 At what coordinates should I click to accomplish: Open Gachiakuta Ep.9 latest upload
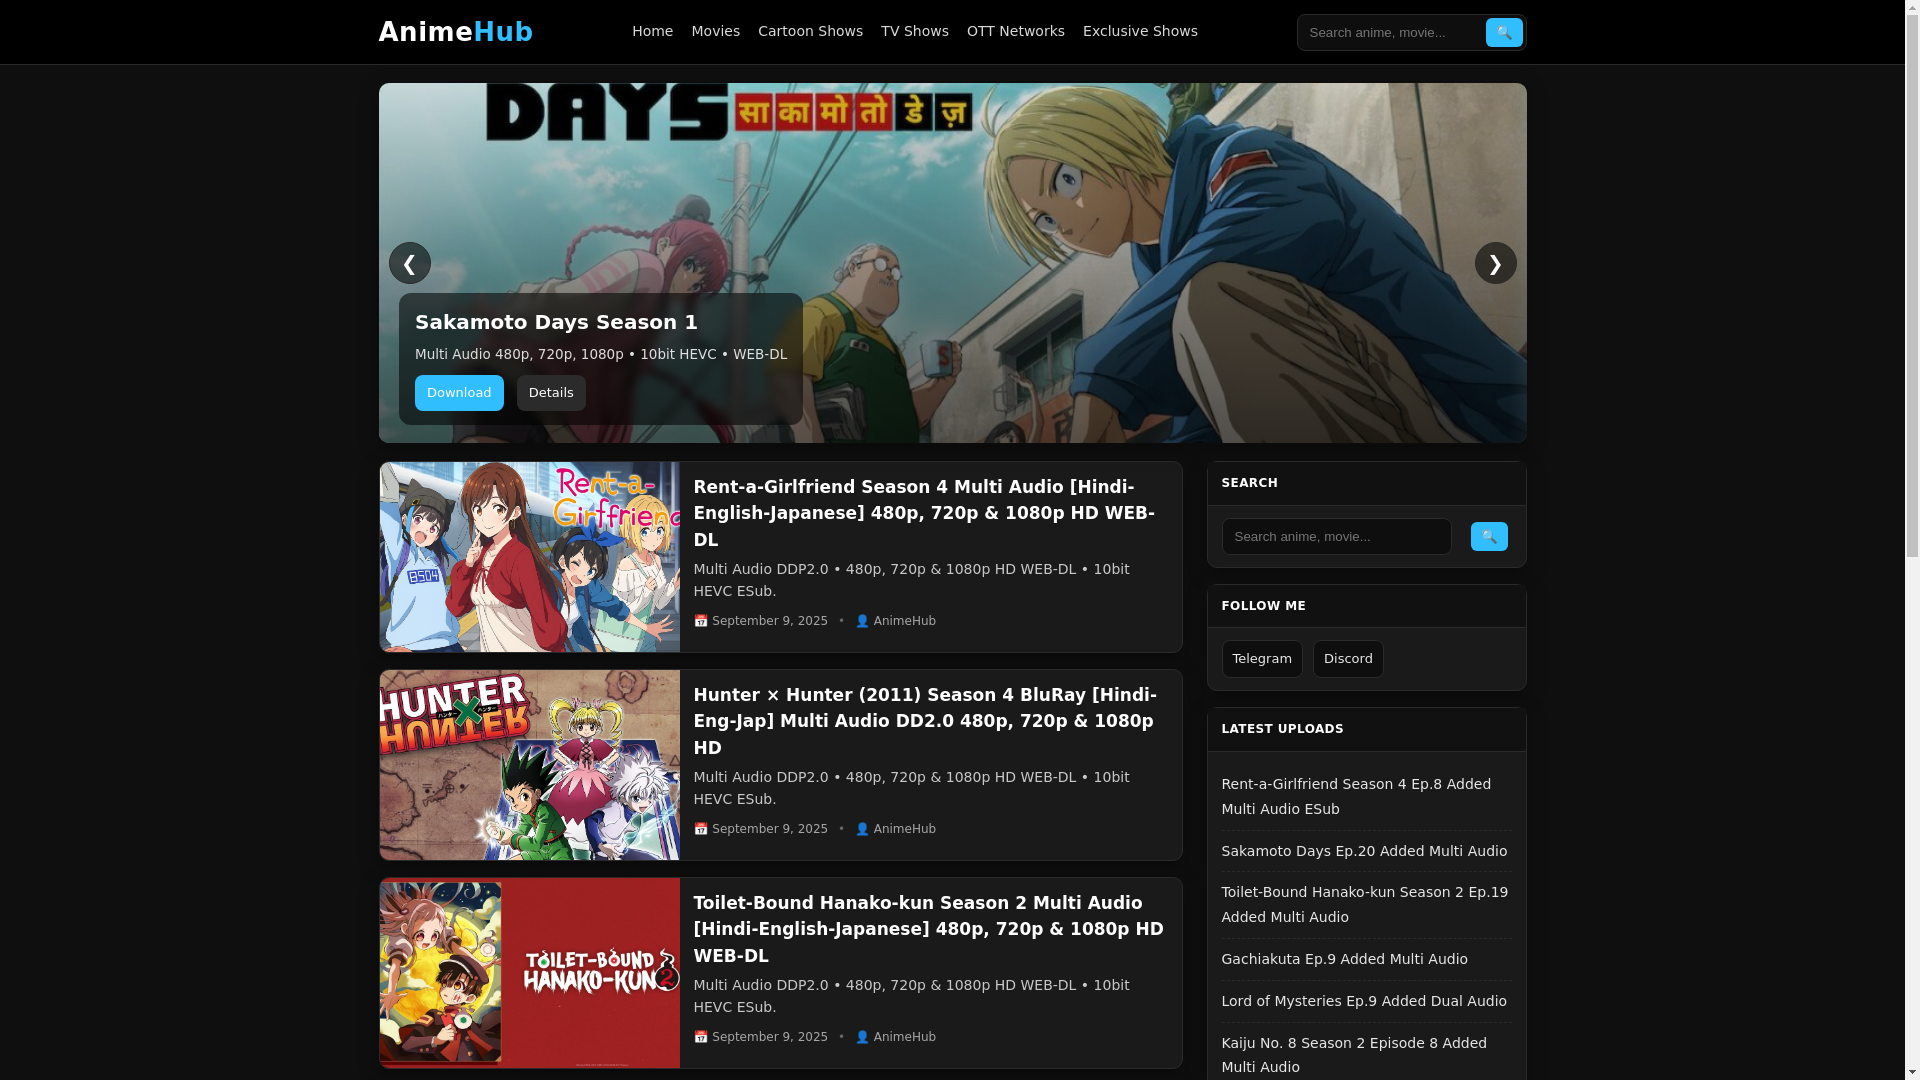click(1345, 959)
